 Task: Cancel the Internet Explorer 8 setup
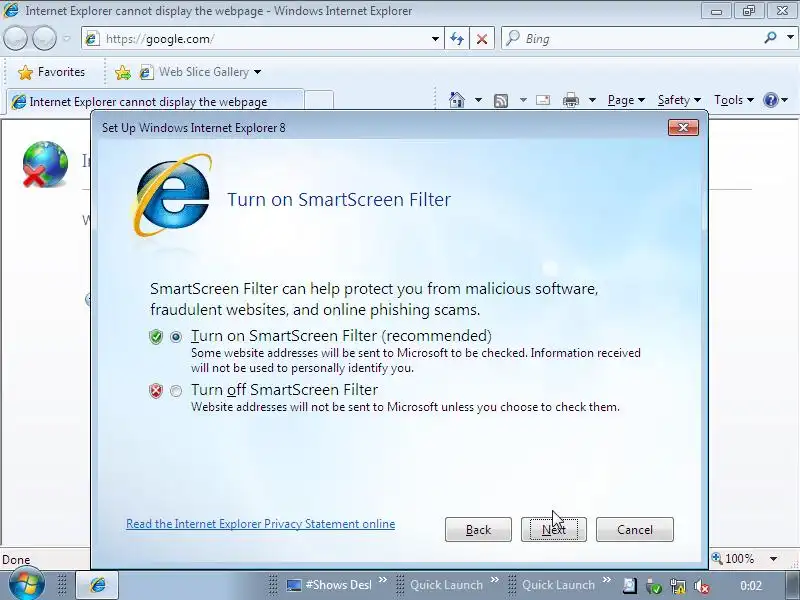coord(635,530)
